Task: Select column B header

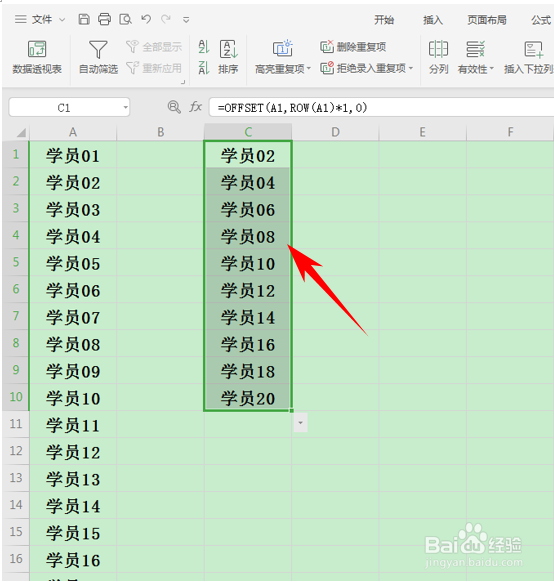Action: (x=160, y=132)
